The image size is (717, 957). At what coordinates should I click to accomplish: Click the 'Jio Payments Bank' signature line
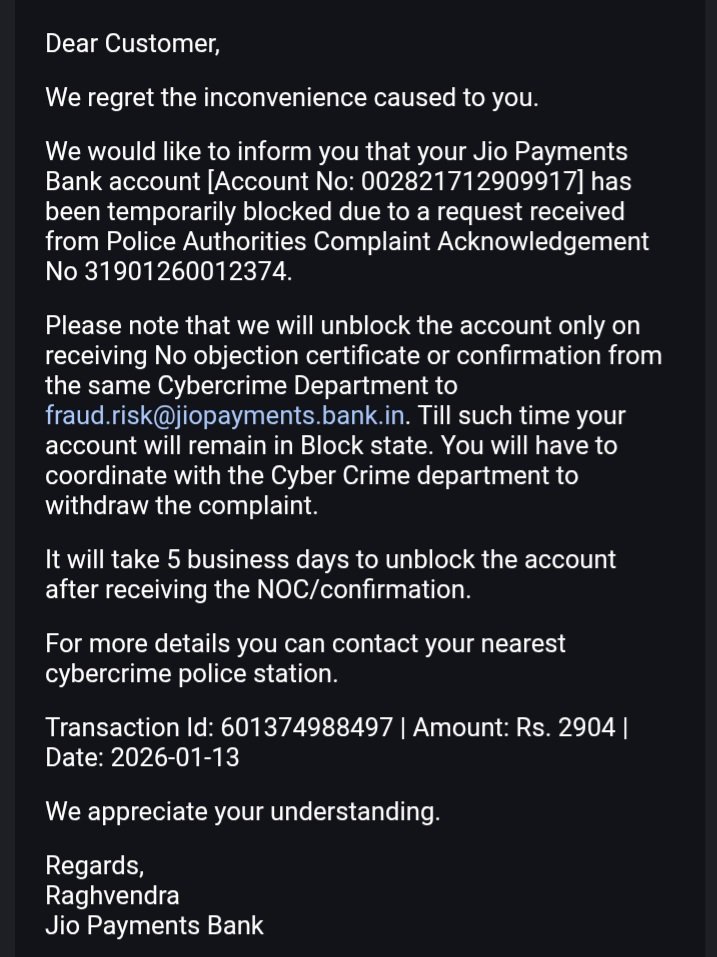(x=154, y=926)
